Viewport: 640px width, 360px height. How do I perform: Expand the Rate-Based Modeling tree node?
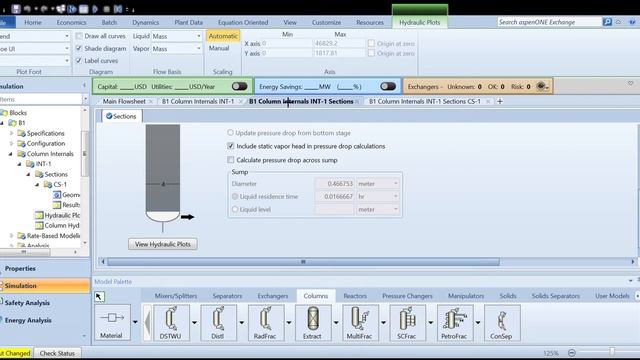(x=11, y=236)
